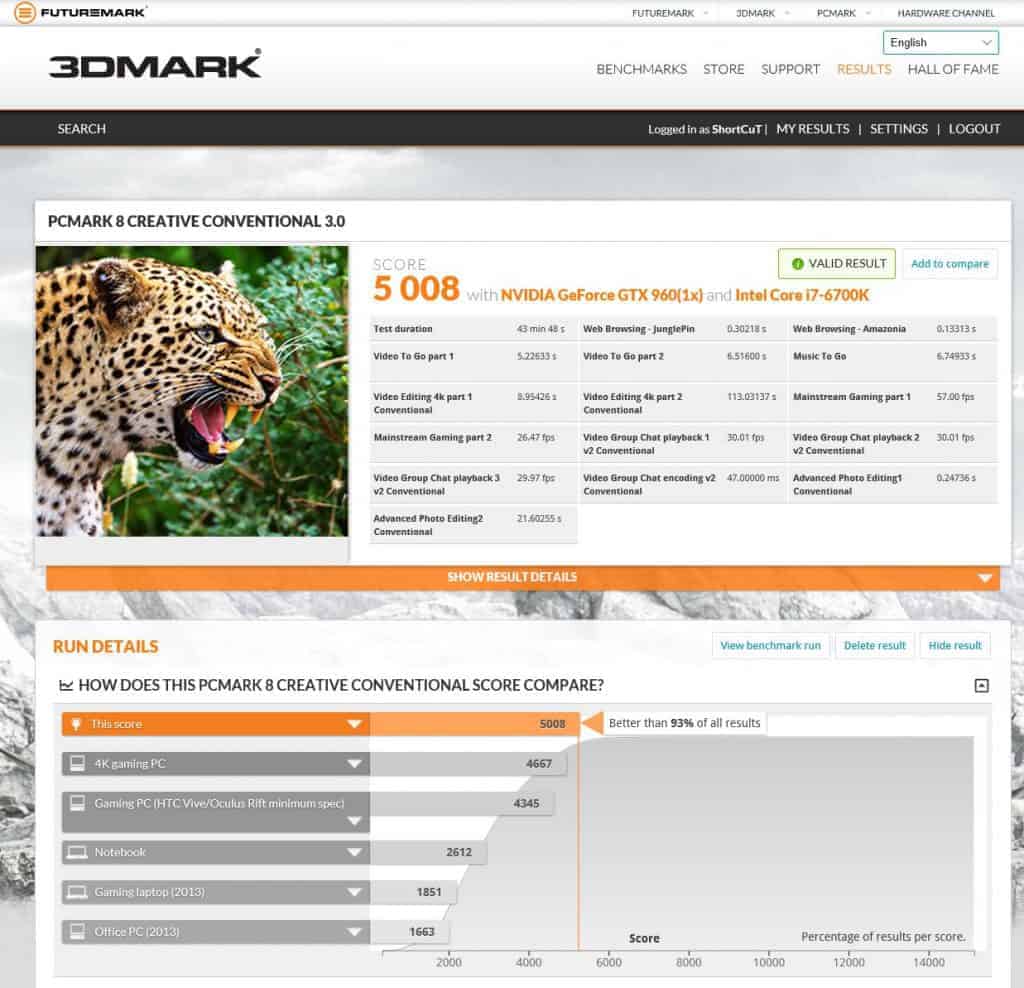Expand the Gaming PC (HTC Vive) row dropdown

tap(355, 819)
